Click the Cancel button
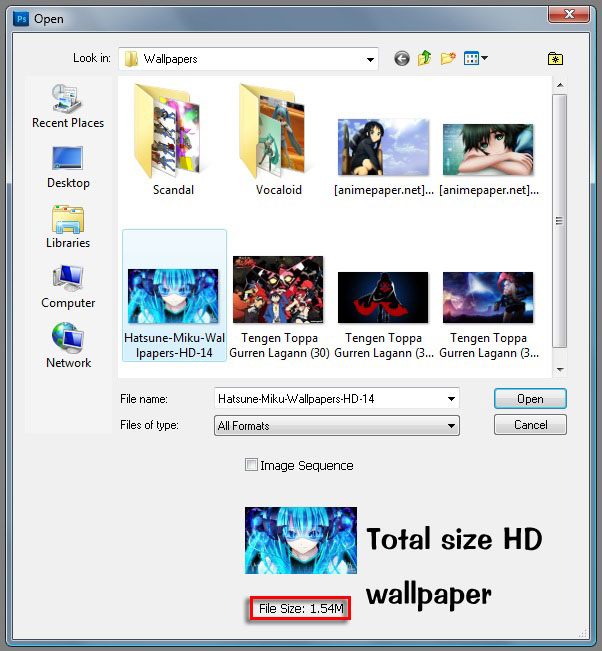Screen dimensions: 602x651 click(530, 425)
